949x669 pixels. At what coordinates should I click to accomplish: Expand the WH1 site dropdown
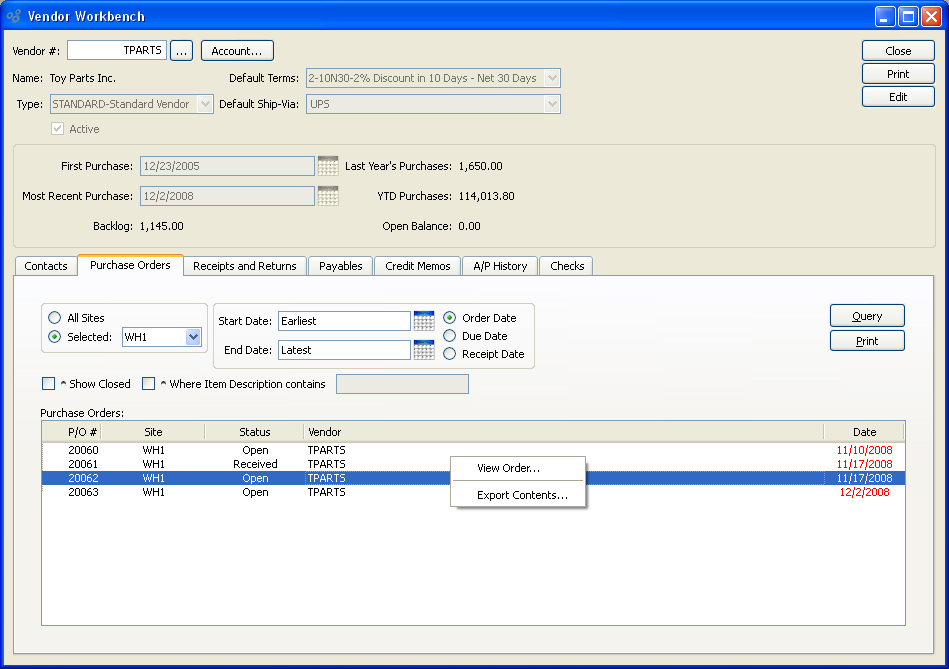coord(193,337)
